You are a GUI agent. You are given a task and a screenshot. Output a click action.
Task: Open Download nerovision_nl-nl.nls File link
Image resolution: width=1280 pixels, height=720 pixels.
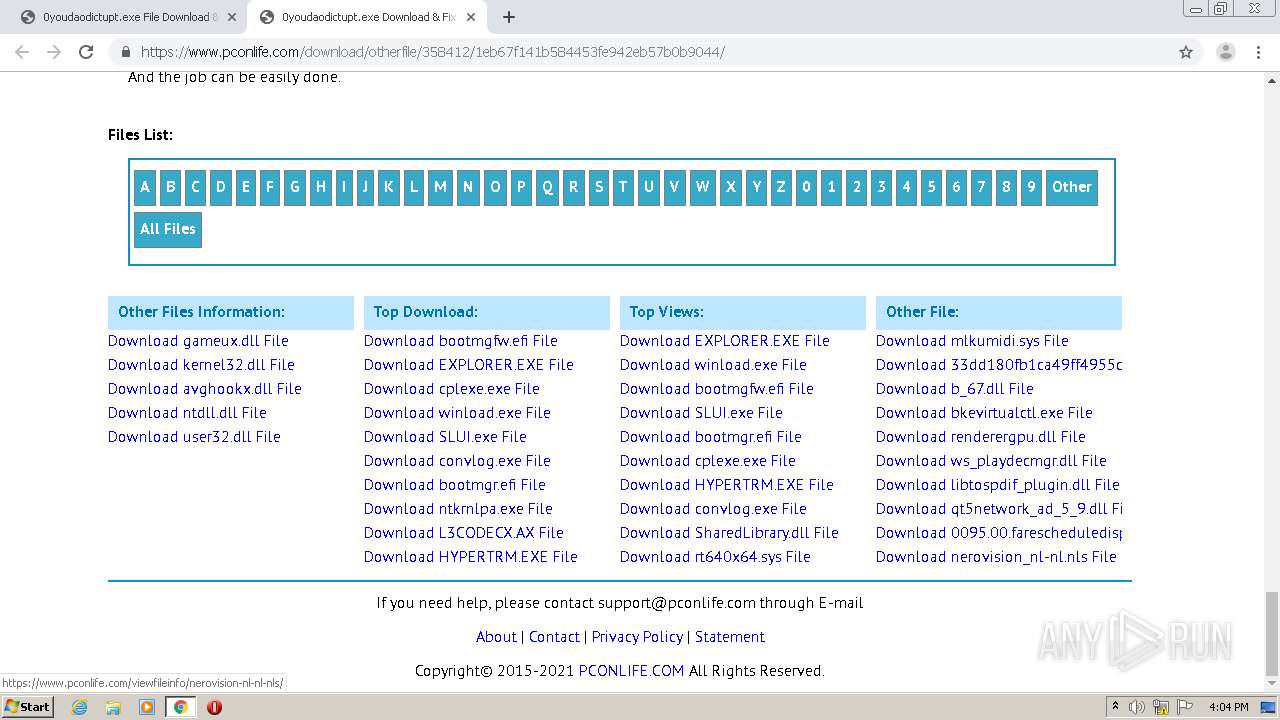(996, 557)
